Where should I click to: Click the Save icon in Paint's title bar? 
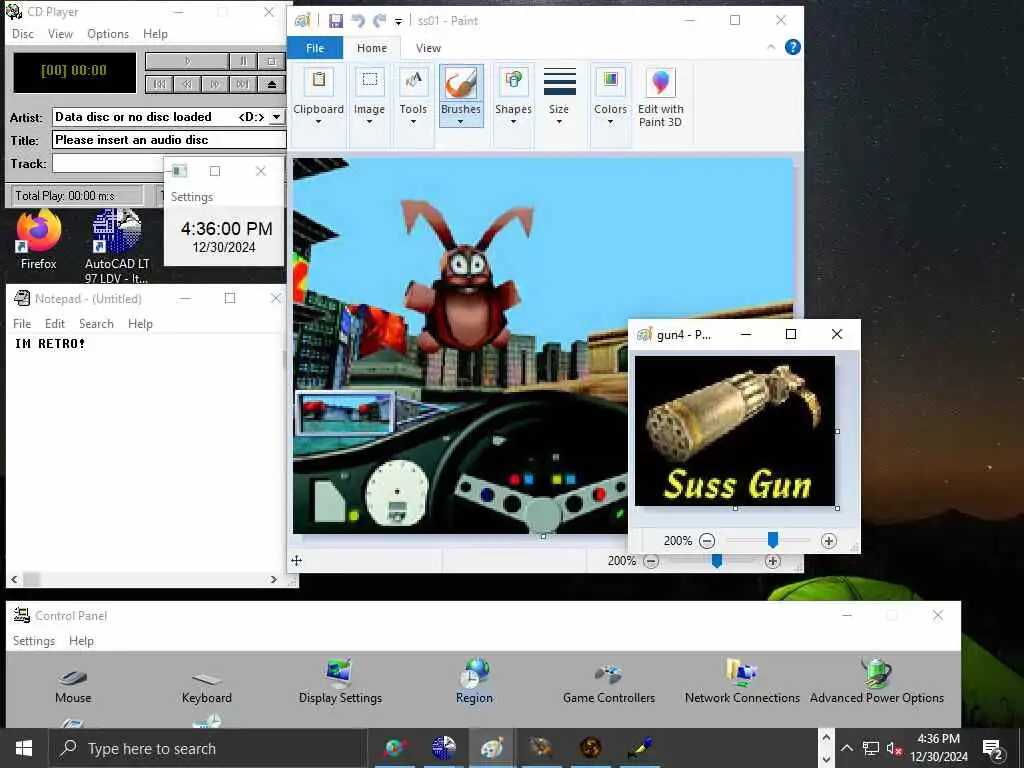[336, 21]
